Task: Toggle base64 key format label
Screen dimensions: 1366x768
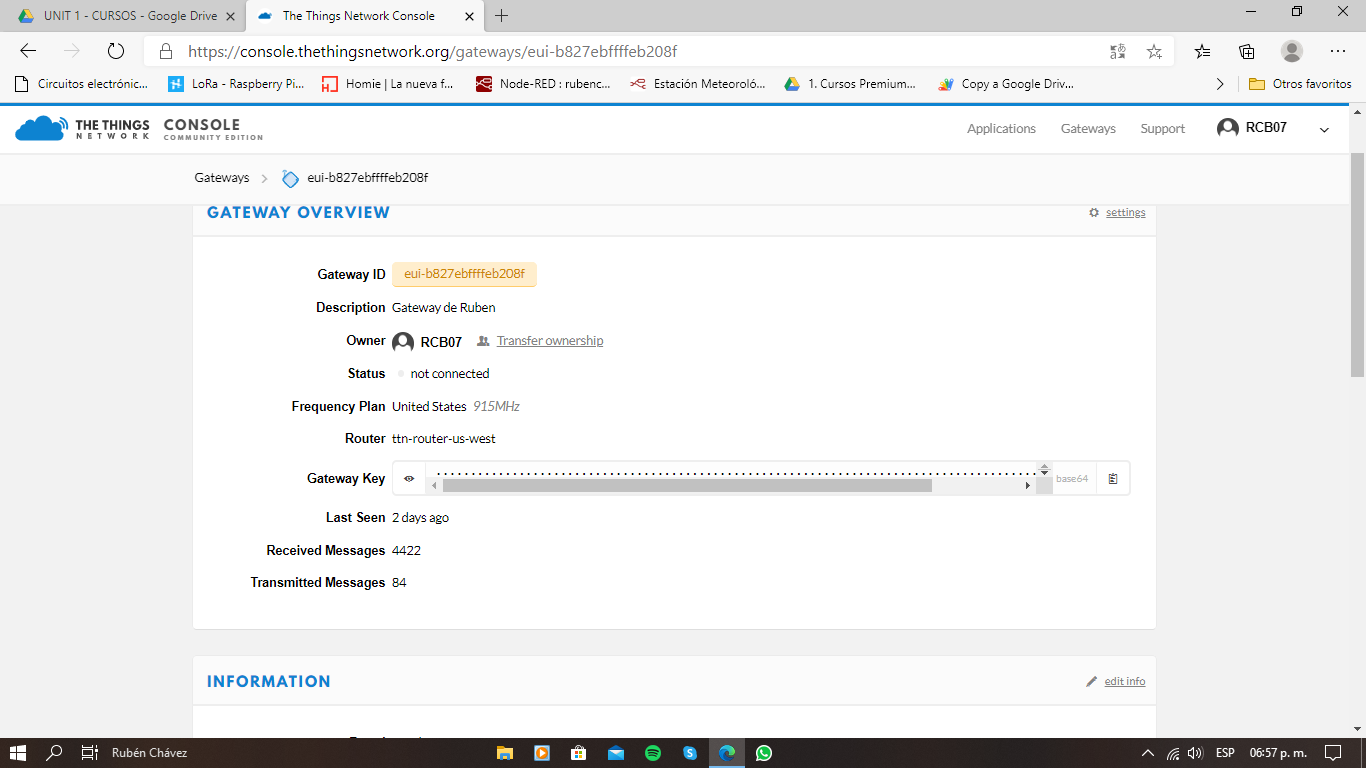Action: [1072, 479]
